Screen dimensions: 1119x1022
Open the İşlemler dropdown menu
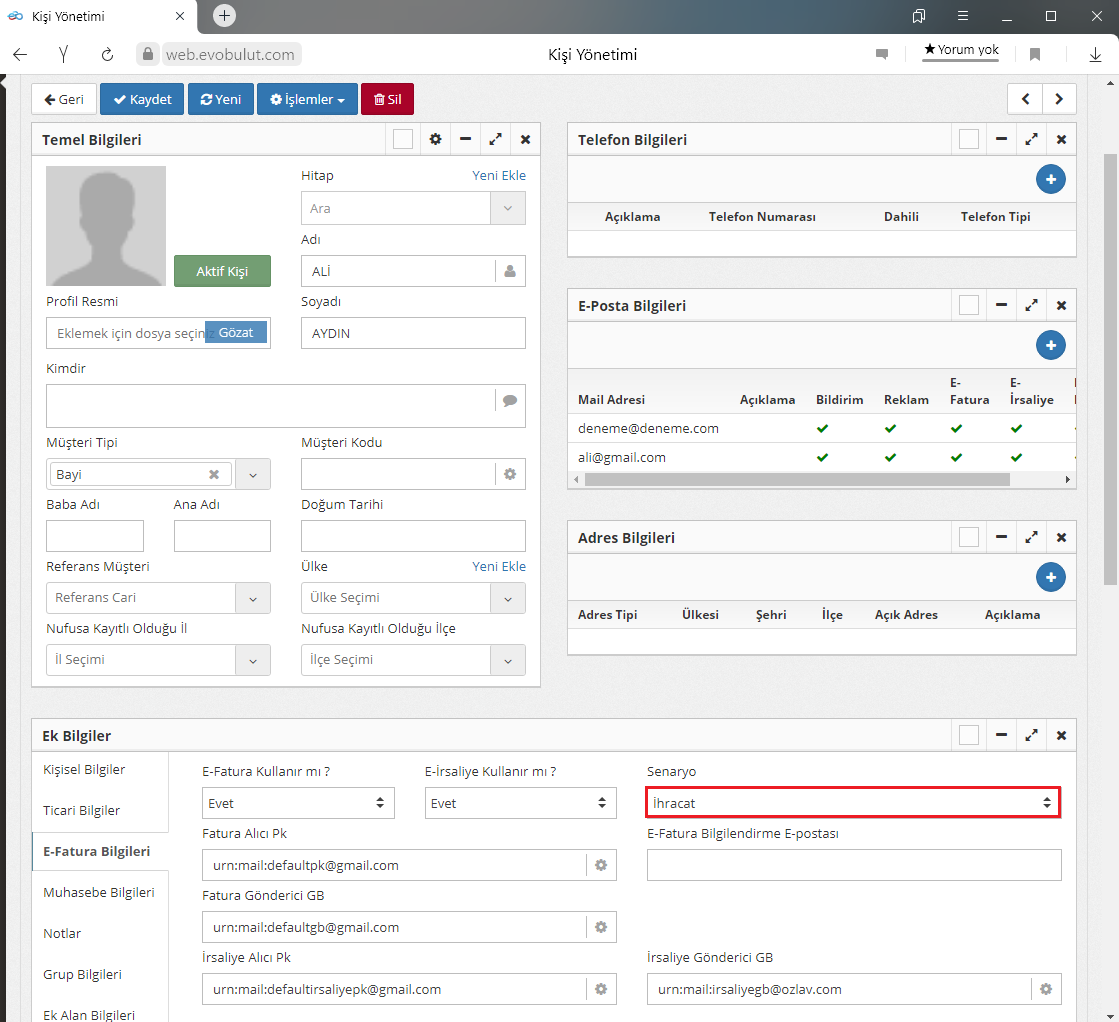tap(307, 100)
